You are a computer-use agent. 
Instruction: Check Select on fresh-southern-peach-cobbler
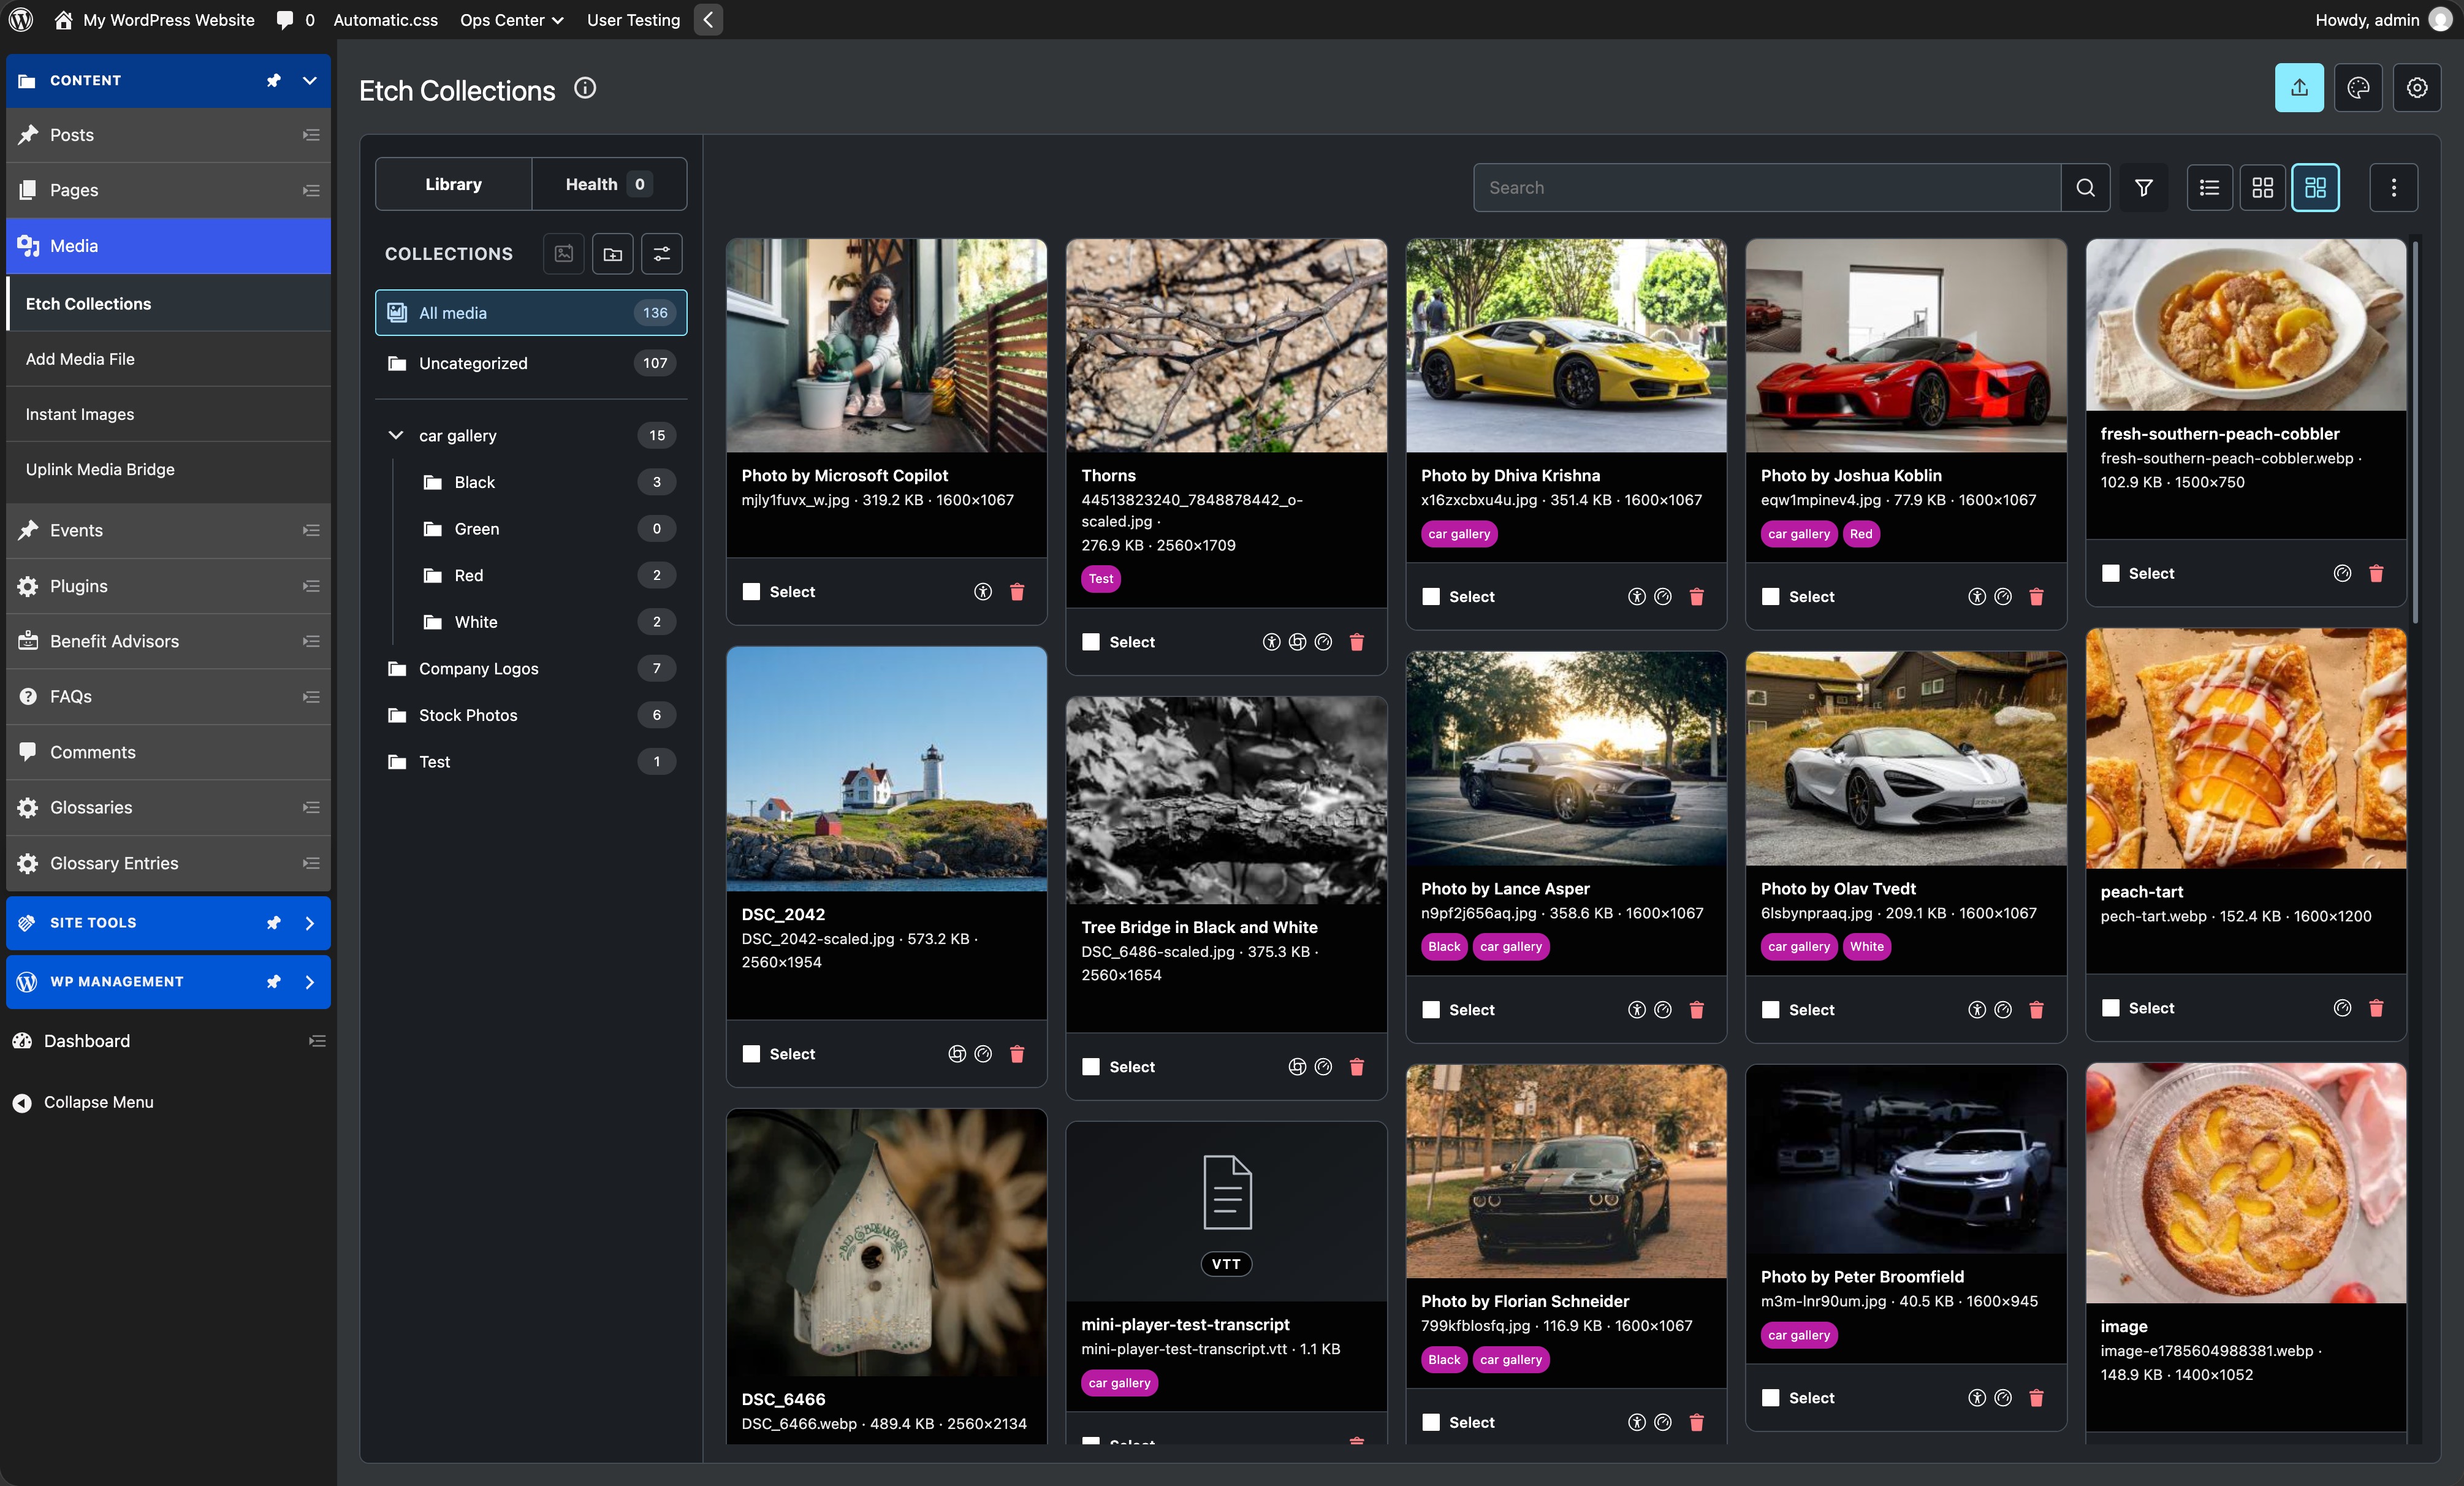coord(2111,573)
